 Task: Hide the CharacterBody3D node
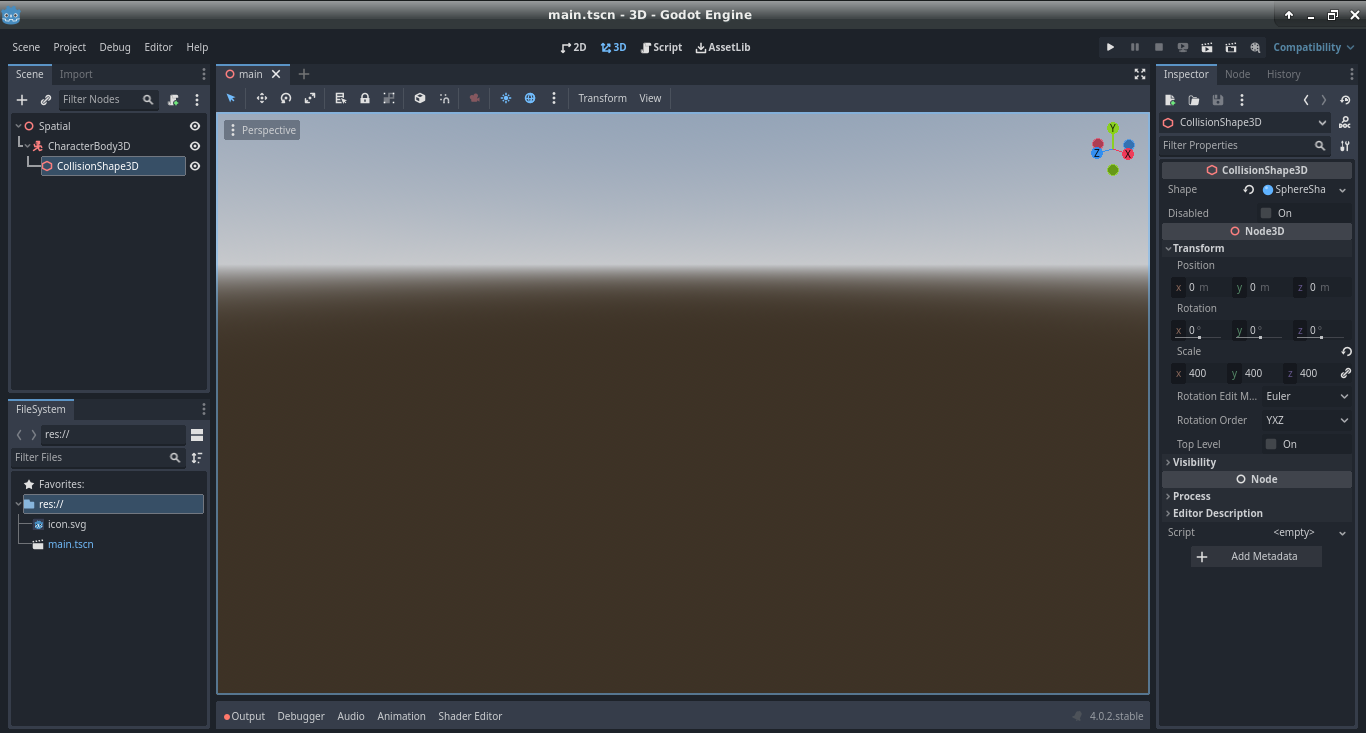click(x=194, y=146)
